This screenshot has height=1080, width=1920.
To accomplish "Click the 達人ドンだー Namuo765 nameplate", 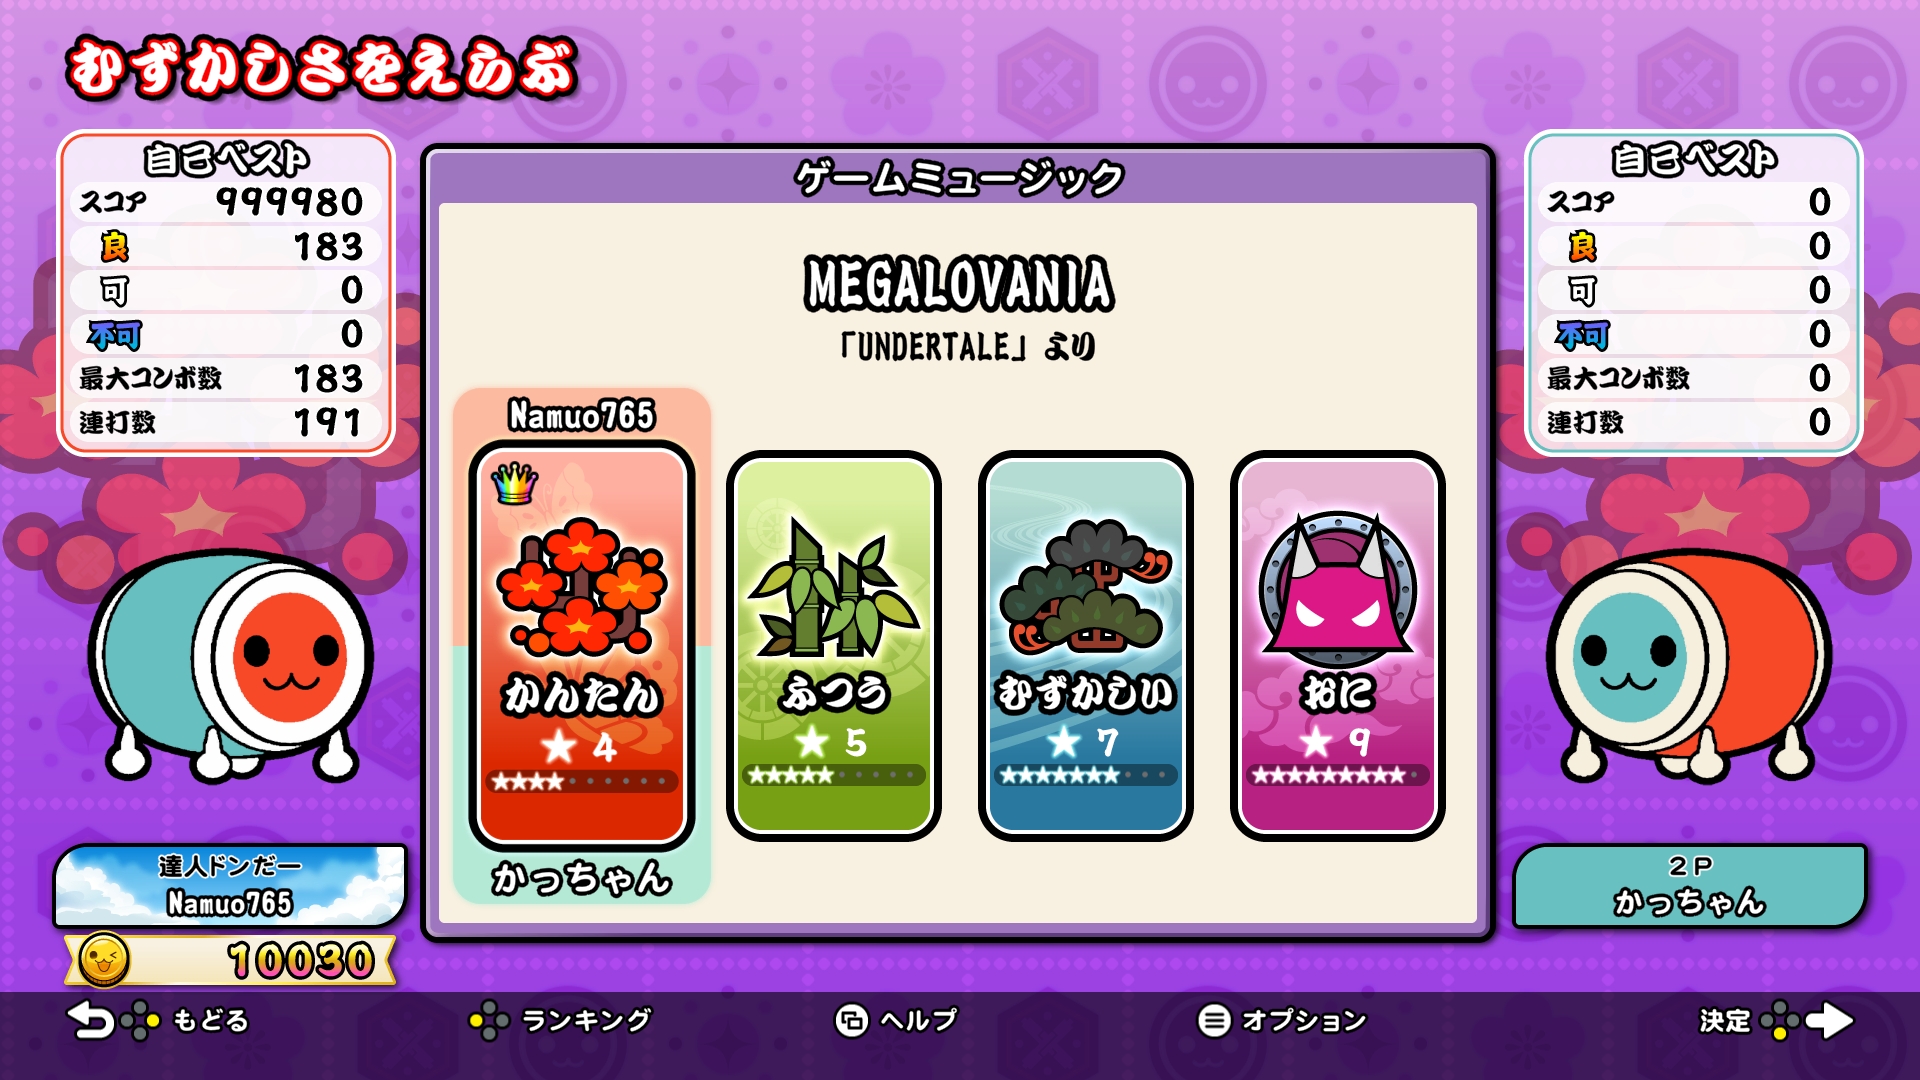I will point(230,885).
